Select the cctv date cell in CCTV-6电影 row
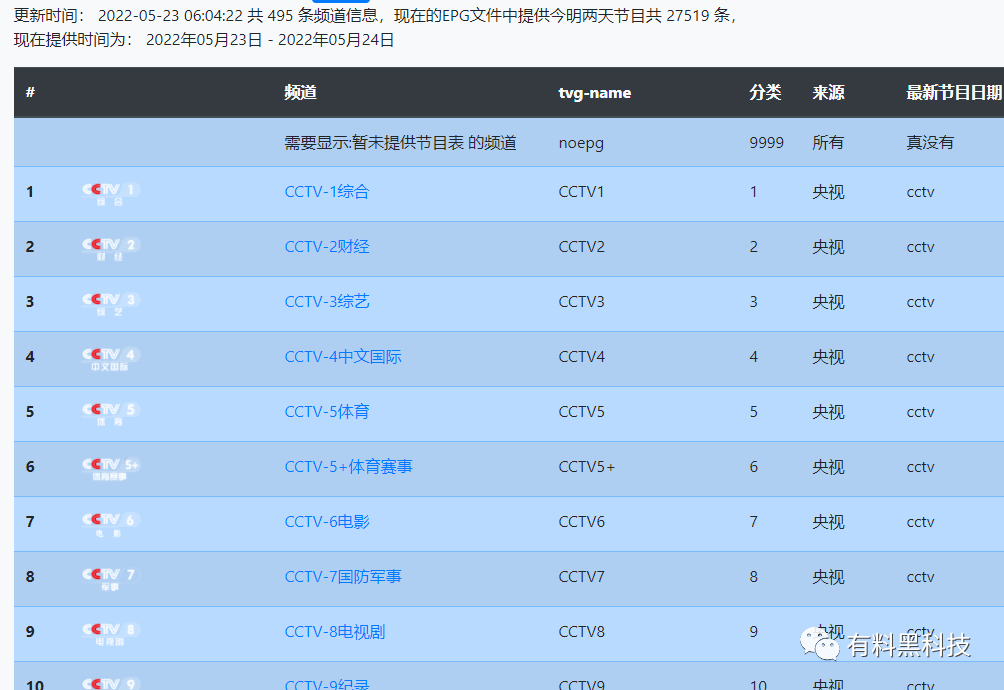Screen dimensions: 1004x690 pos(920,522)
